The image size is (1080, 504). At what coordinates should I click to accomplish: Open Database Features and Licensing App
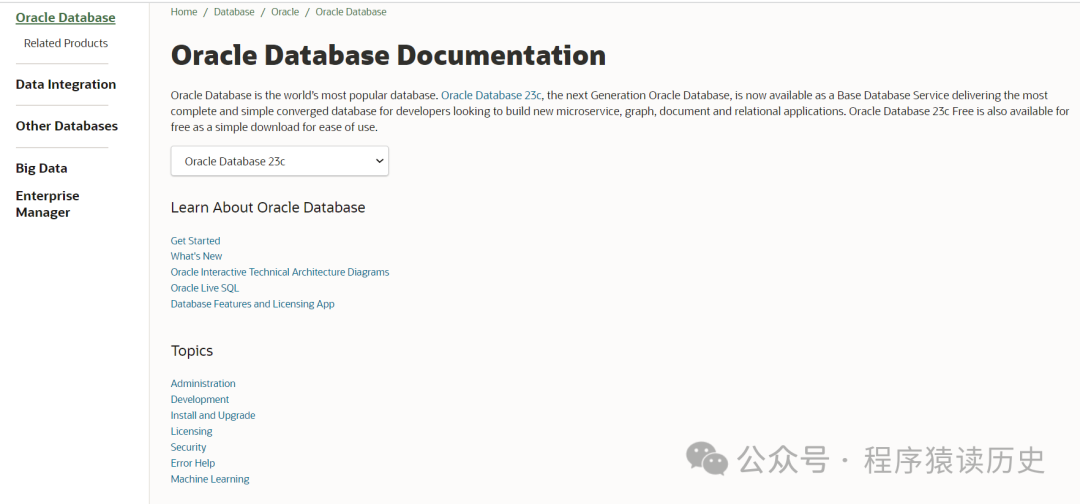(x=252, y=304)
